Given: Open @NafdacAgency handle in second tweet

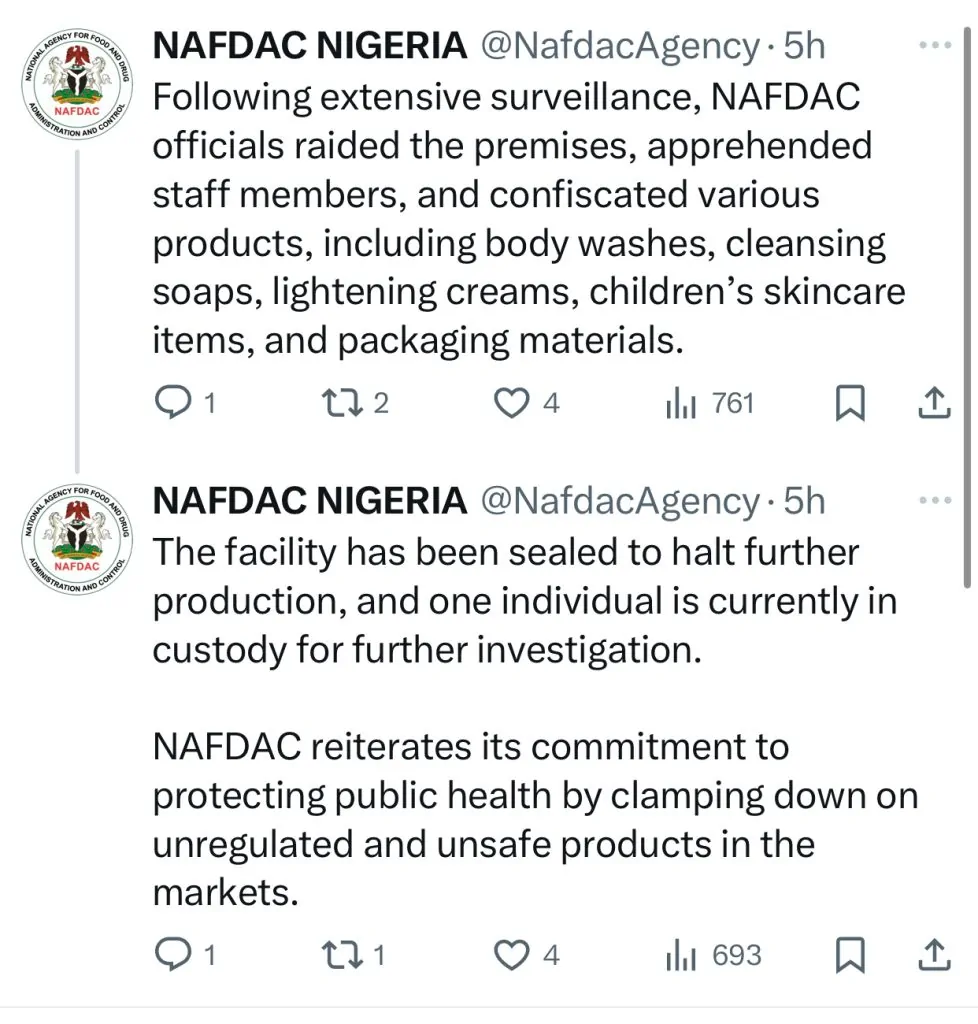Looking at the screenshot, I should point(620,500).
